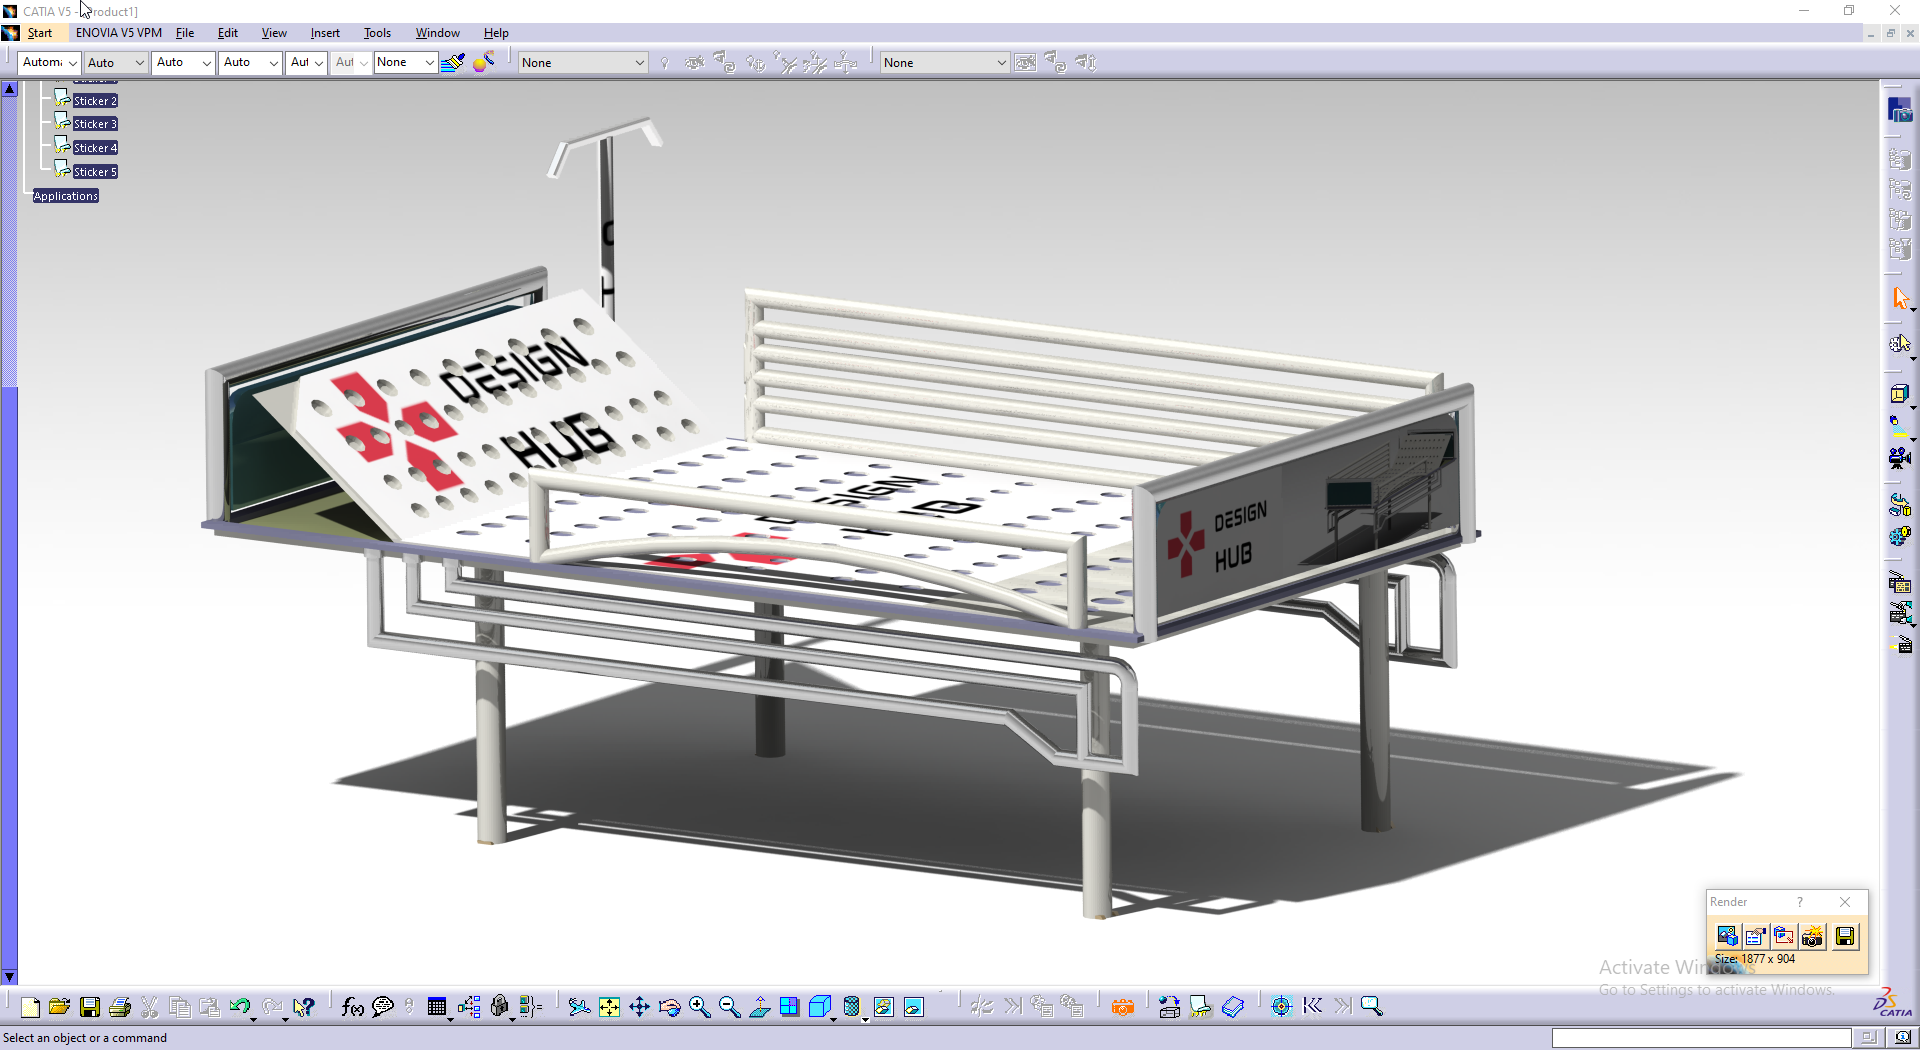The width and height of the screenshot is (1920, 1050).
Task: Undo the last action
Action: coord(239,1007)
